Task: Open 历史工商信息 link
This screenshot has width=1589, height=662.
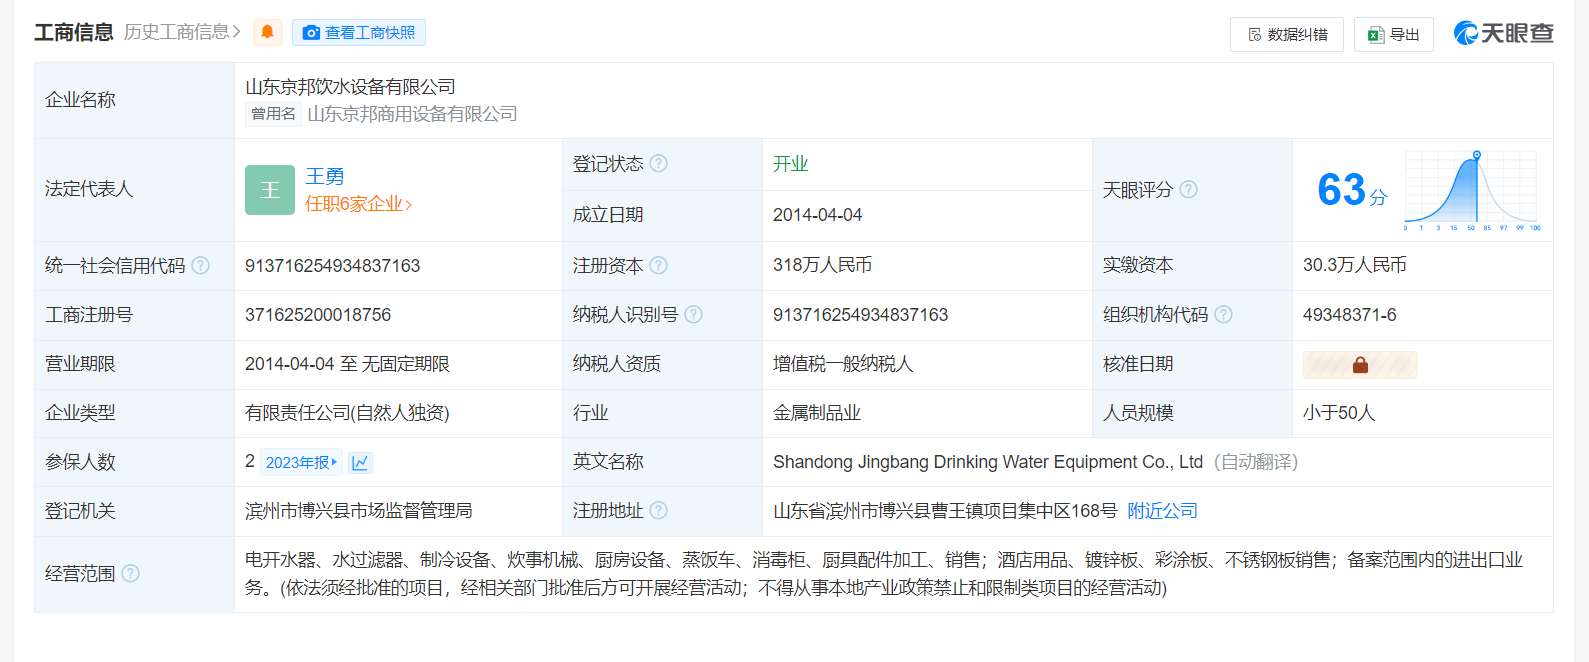Action: (182, 32)
